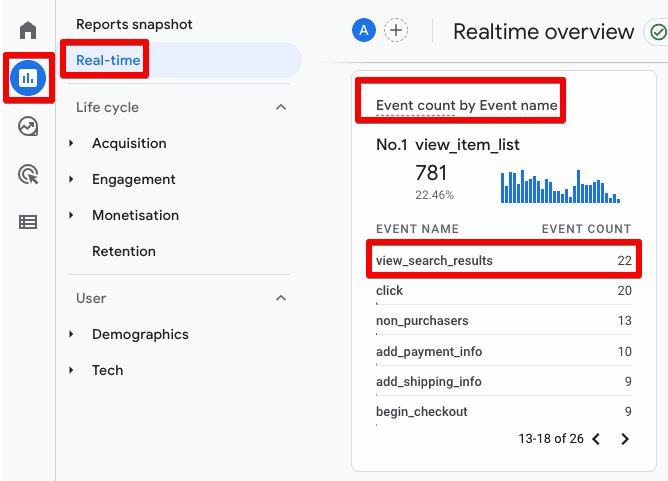Screen dimensions: 668x481
Task: Expand the Monetisation menu item
Action: pos(72,216)
